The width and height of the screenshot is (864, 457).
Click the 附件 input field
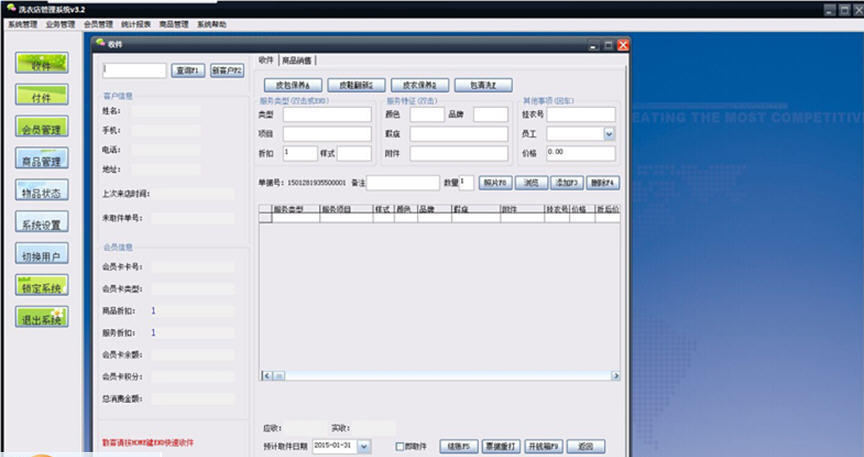pos(459,153)
